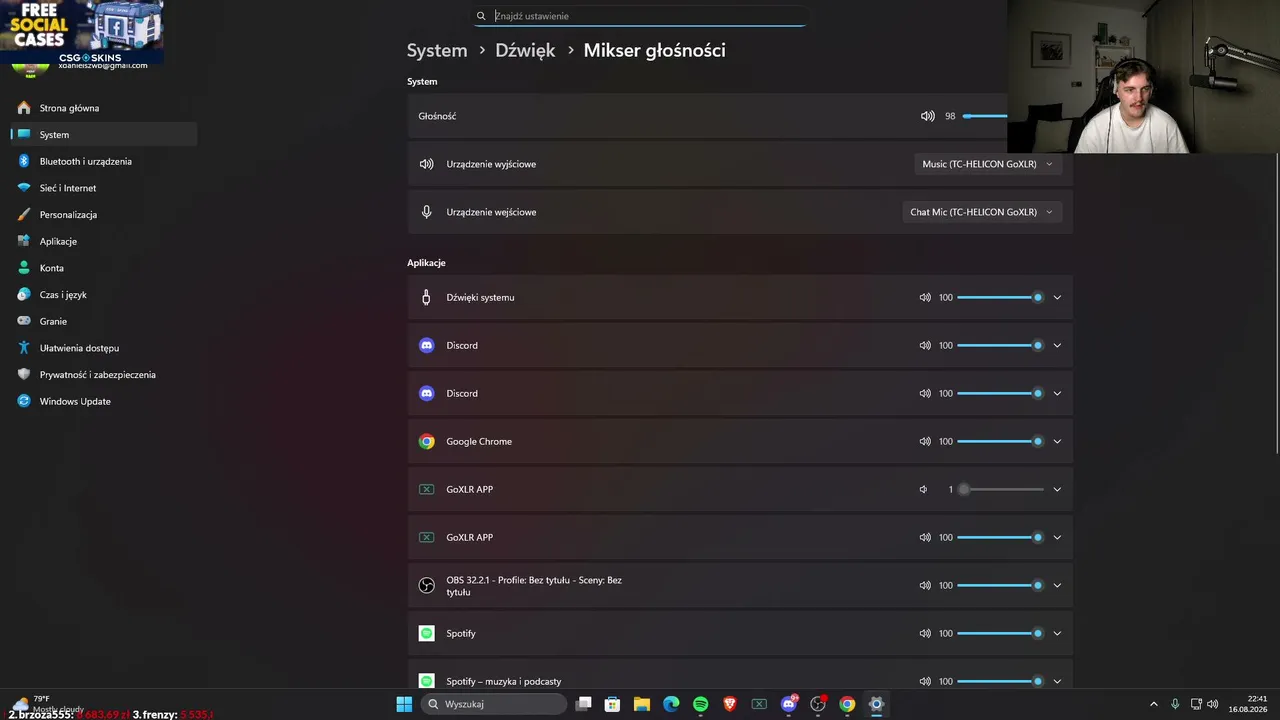The width and height of the screenshot is (1280, 720).
Task: Open the input device dropdown Chat Mic
Action: 982,212
